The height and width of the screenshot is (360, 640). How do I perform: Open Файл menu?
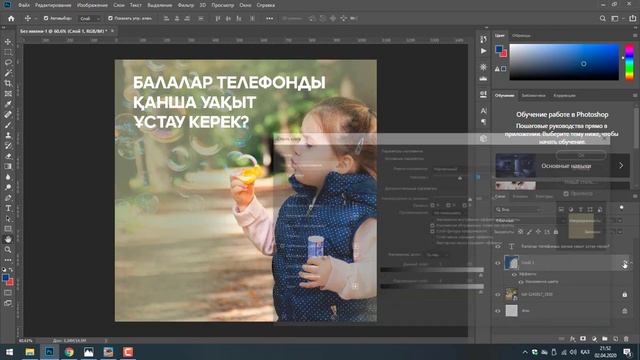24,5
